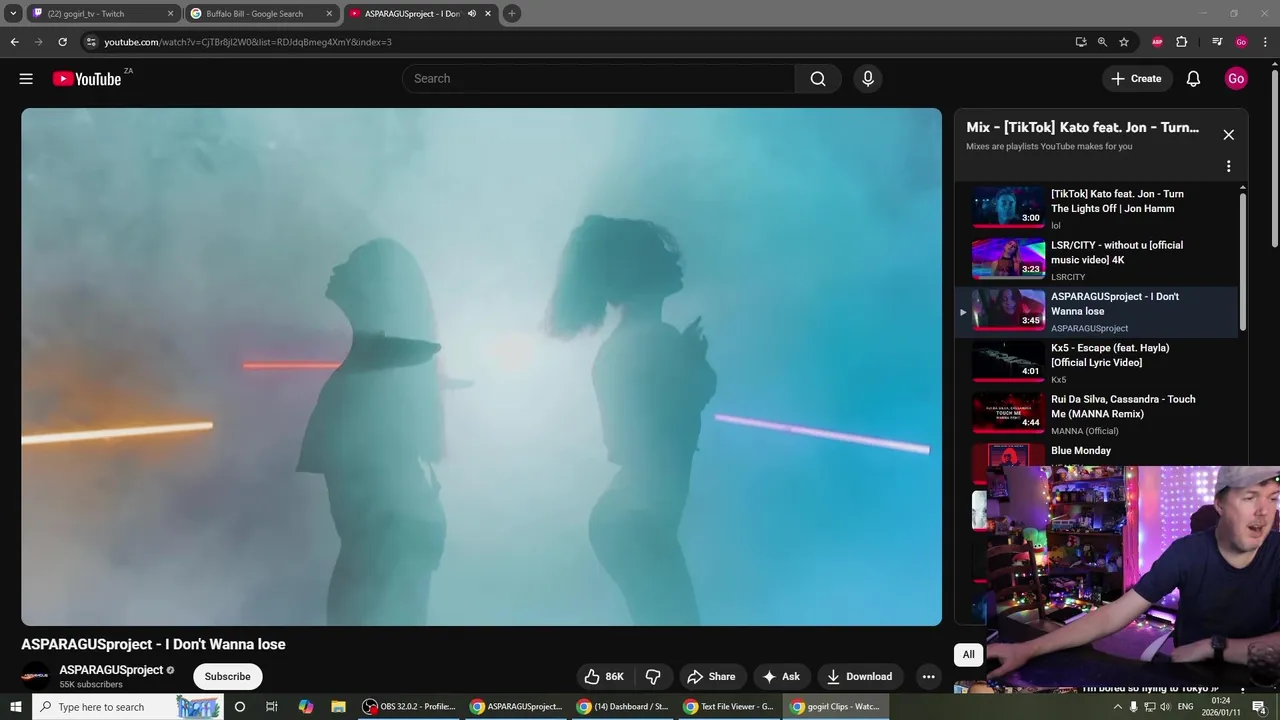Download the video
The image size is (1280, 720).
click(x=859, y=677)
